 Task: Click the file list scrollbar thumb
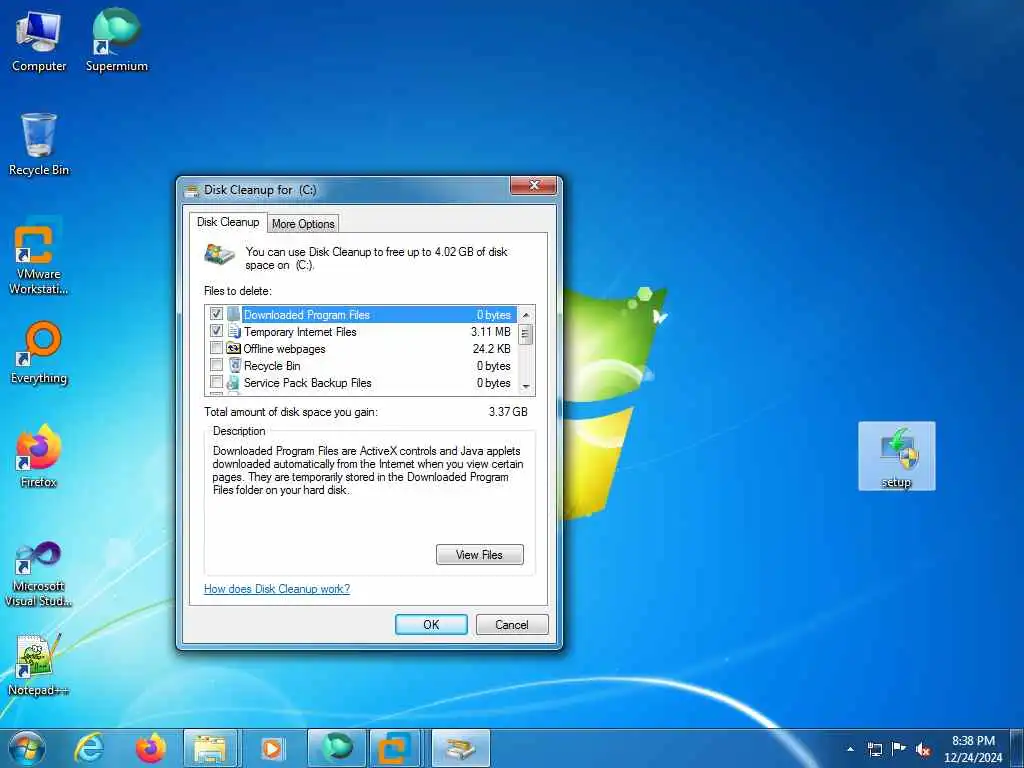pyautogui.click(x=526, y=335)
